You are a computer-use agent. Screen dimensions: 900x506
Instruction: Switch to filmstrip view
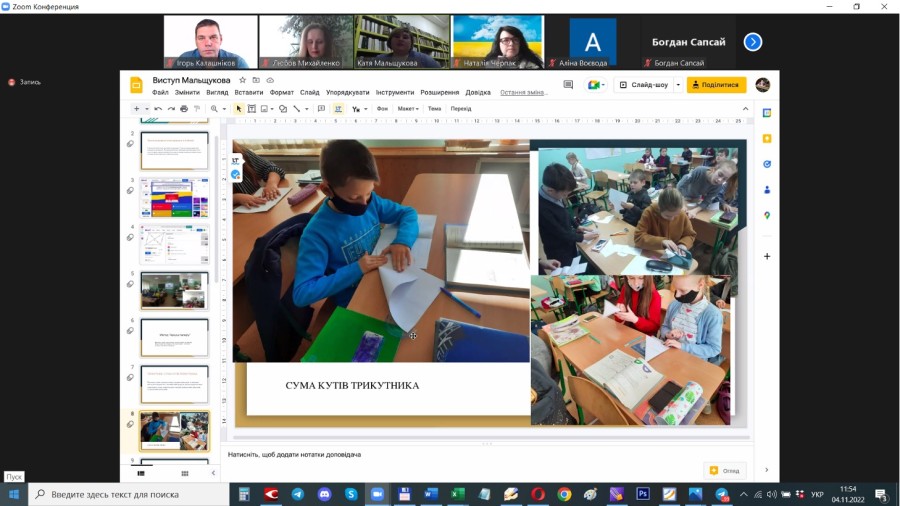click(141, 473)
